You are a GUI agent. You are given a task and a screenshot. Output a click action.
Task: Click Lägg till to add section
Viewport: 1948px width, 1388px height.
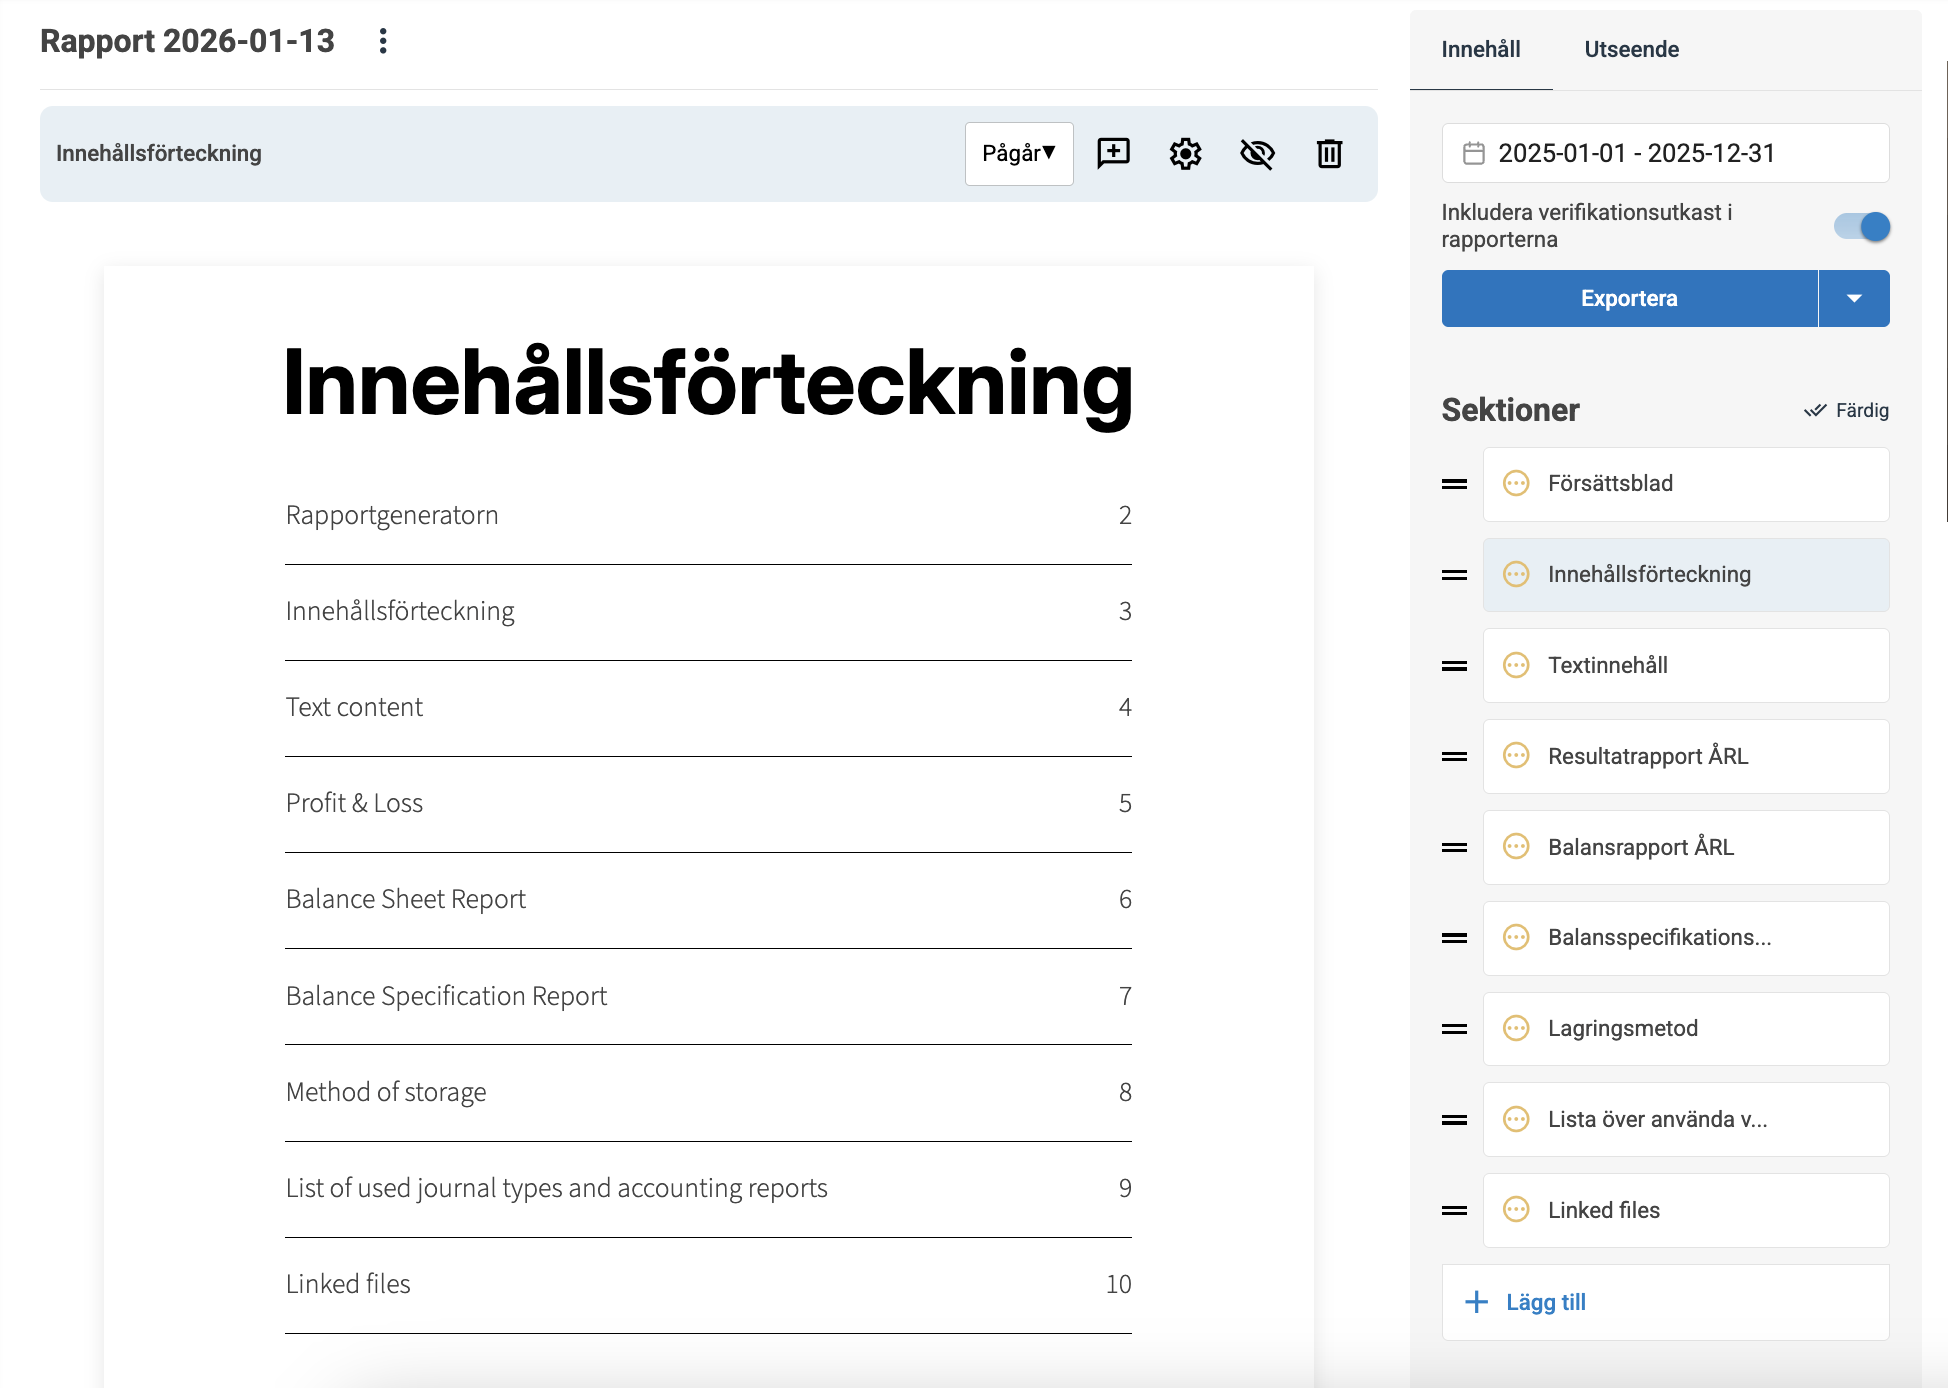click(1665, 1302)
